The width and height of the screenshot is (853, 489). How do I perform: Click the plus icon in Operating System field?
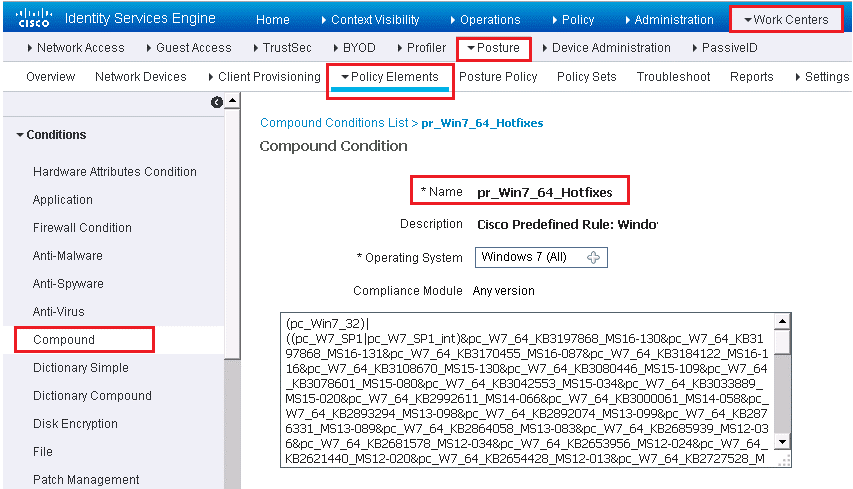pyautogui.click(x=593, y=257)
